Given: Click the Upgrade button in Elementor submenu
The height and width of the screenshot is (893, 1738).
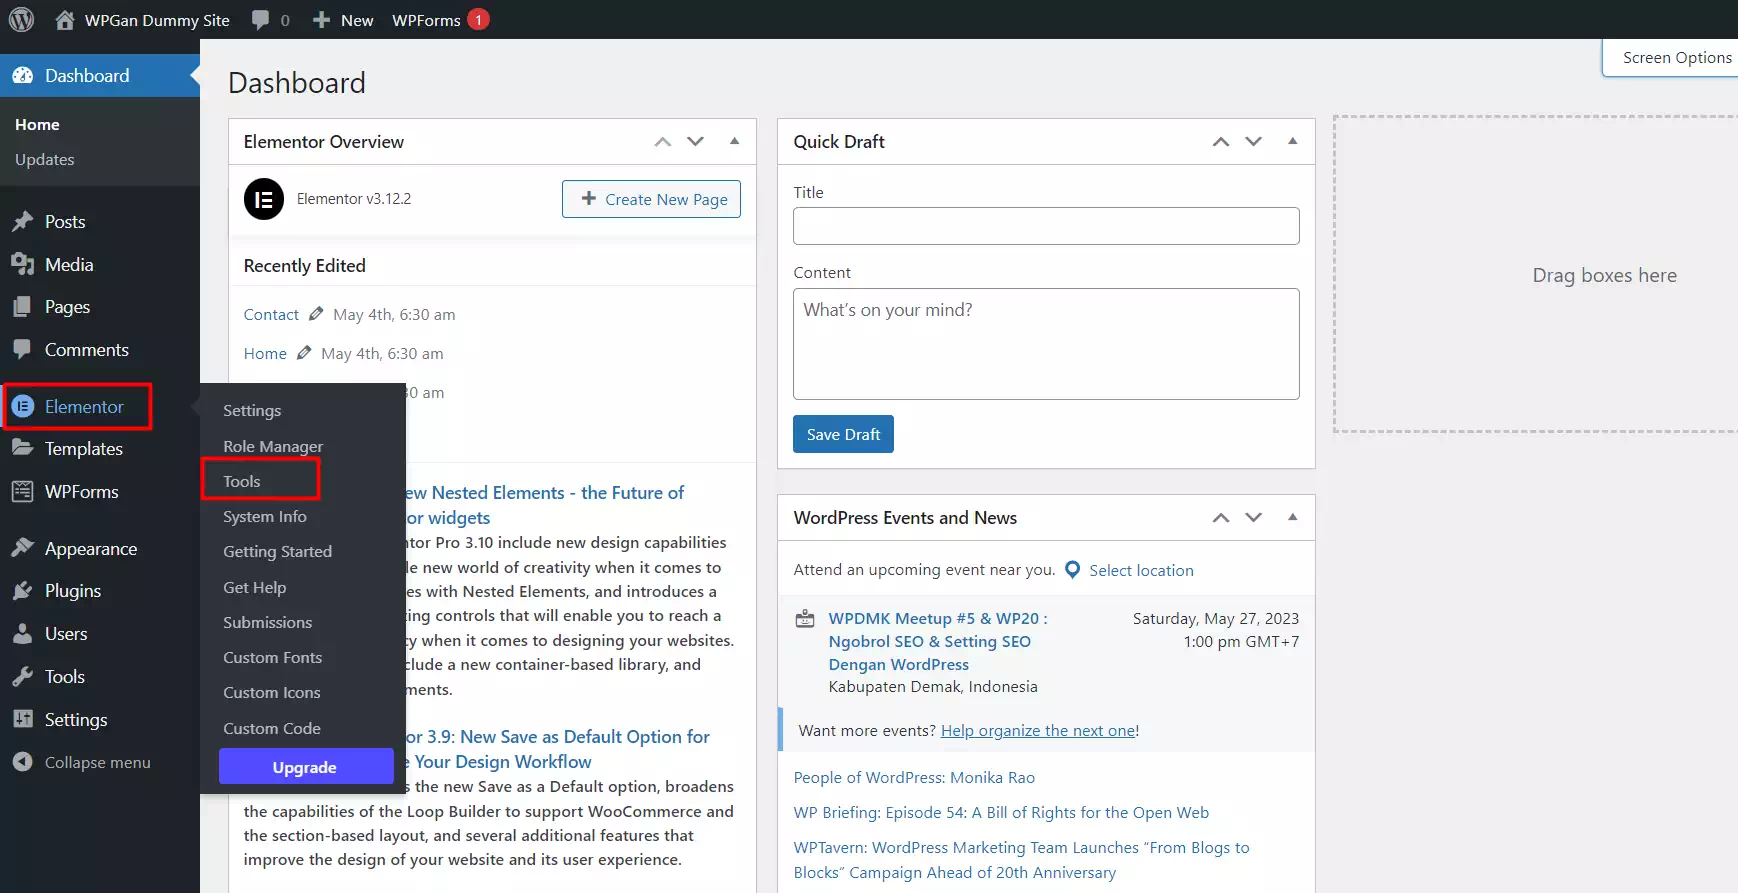Looking at the screenshot, I should (306, 767).
